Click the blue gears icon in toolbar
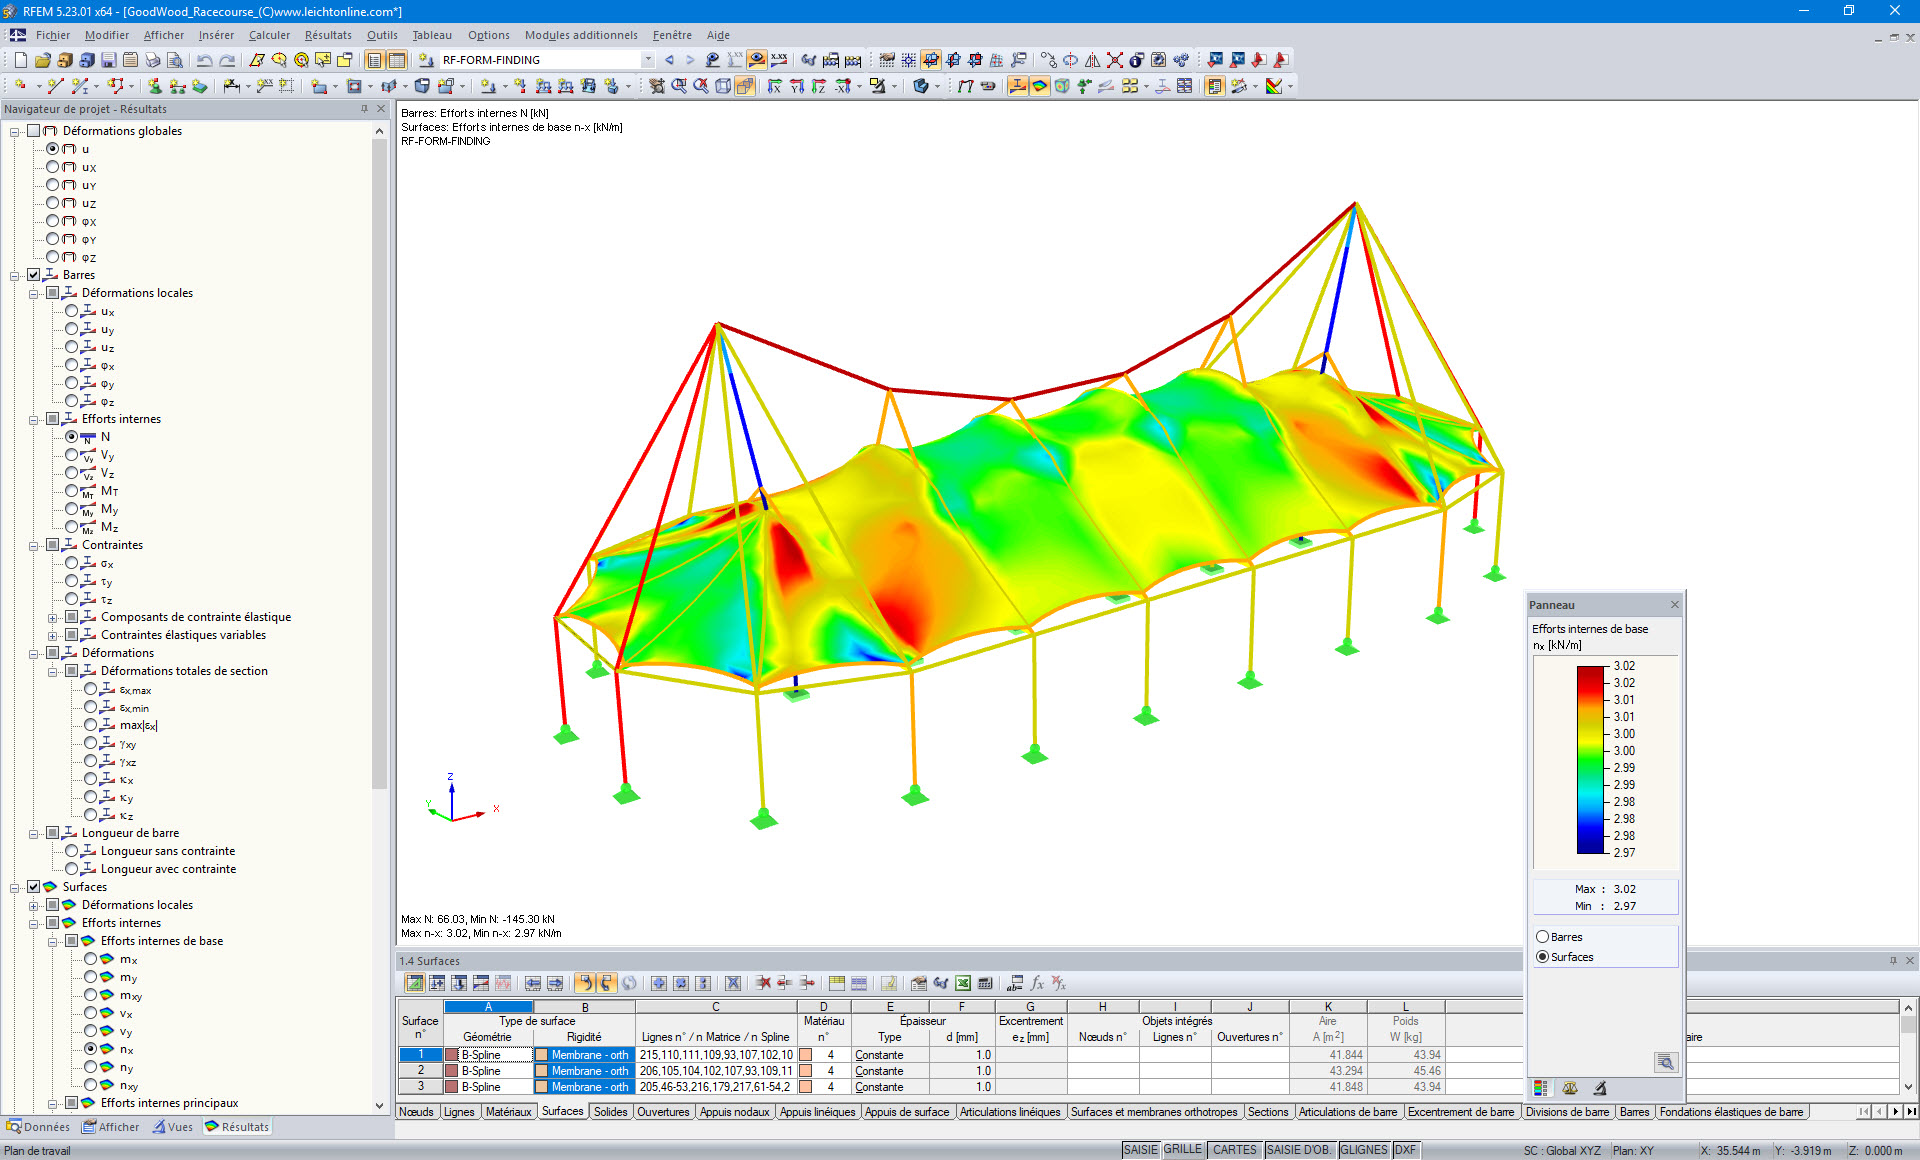 1181,60
